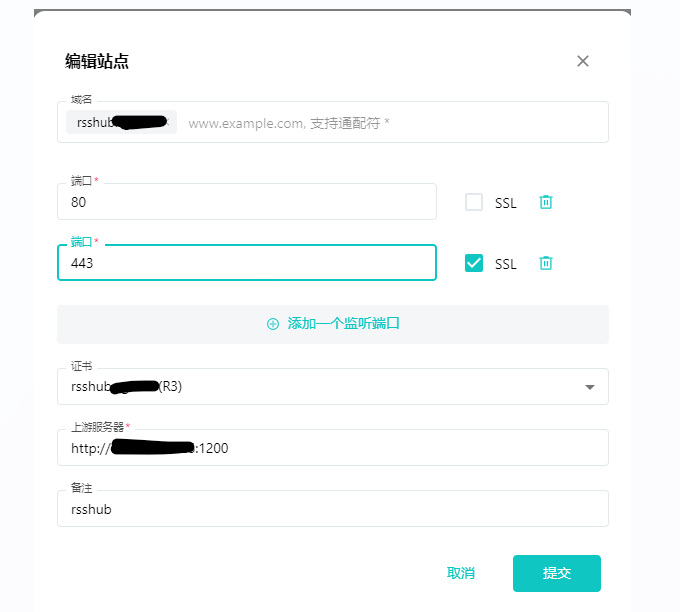
Task: Click the 编辑站点 dialog title
Action: pos(97,62)
